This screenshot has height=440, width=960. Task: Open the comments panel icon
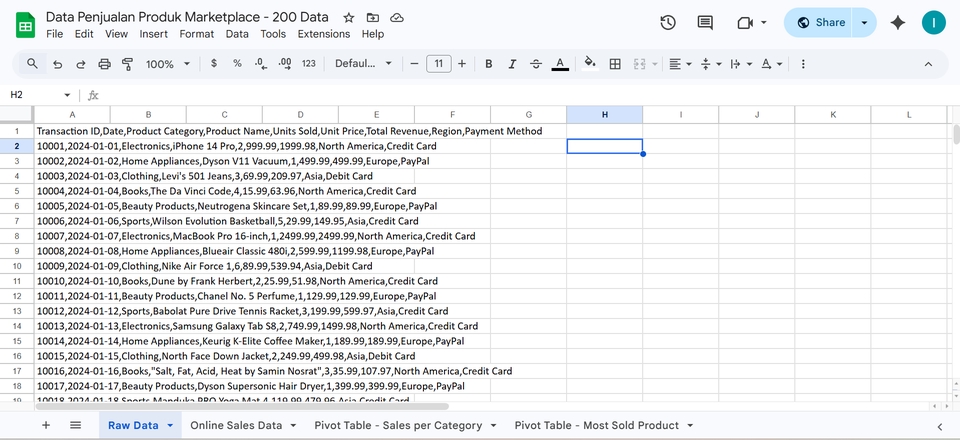[x=705, y=23]
